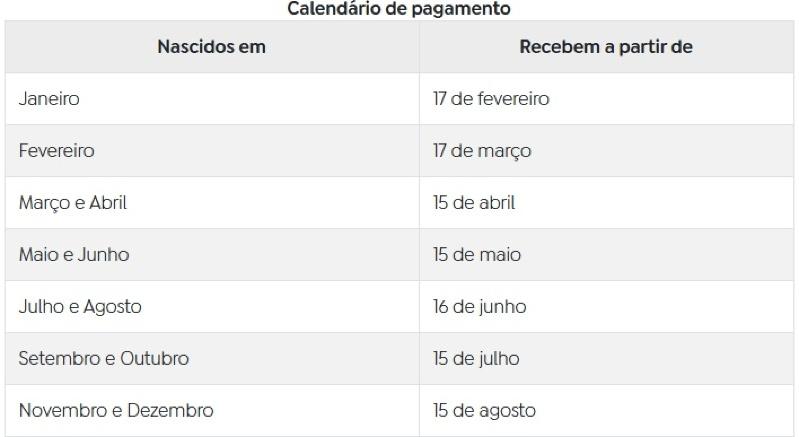This screenshot has height=437, width=799.
Task: Click the '15 de abril' date
Action: pos(474,203)
